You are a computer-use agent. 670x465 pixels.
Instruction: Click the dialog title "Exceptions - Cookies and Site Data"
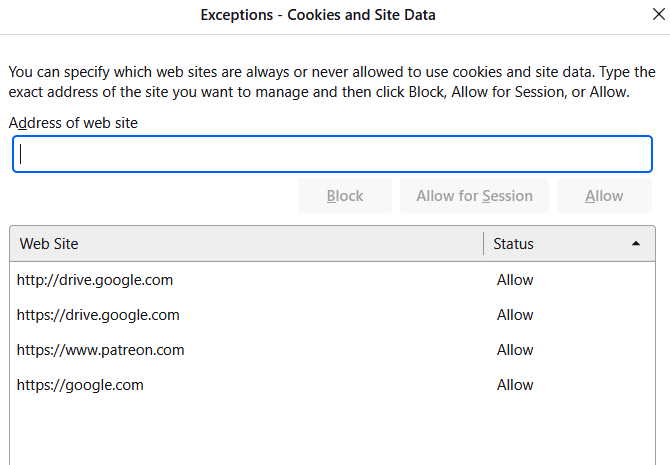pyautogui.click(x=318, y=15)
